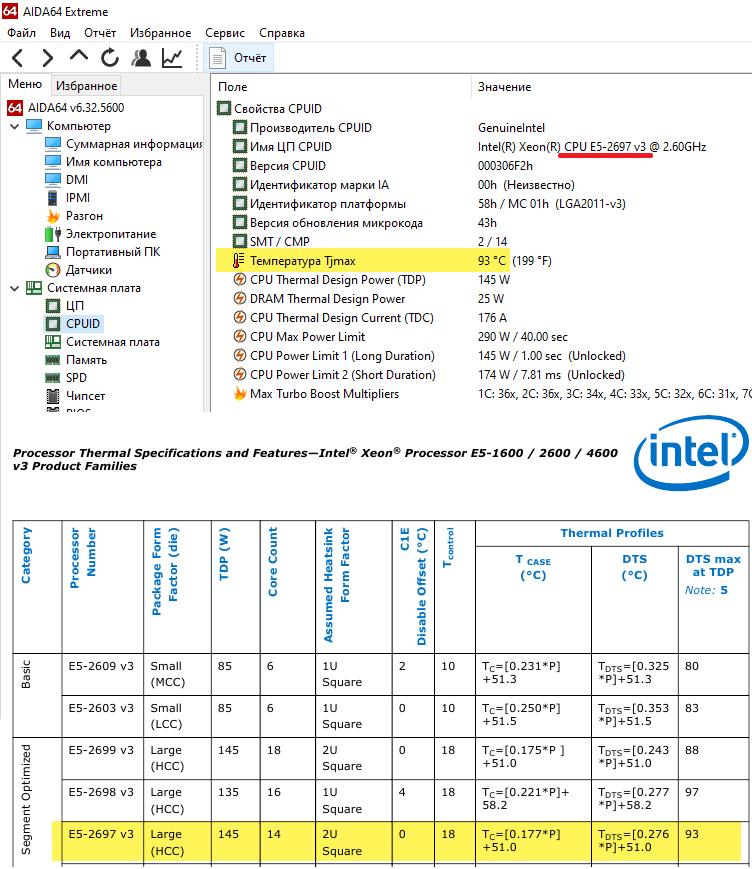Image resolution: width=752 pixels, height=869 pixels.
Task: Click the Чипсет chip icon
Action: coord(53,396)
